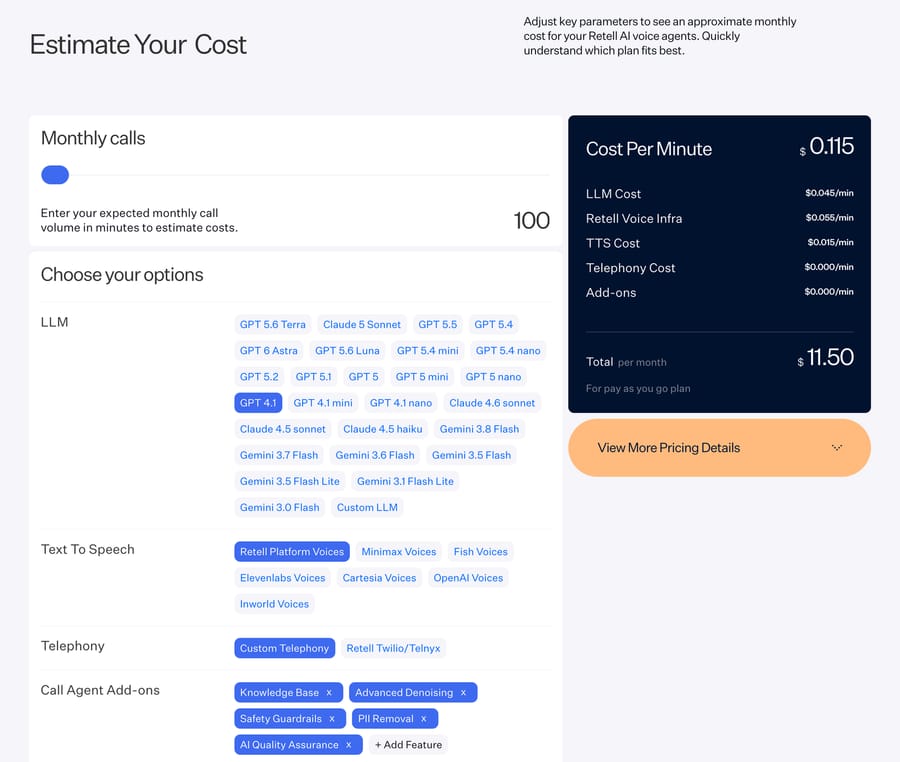Click the selected GPT 4.1 chip

click(x=258, y=403)
